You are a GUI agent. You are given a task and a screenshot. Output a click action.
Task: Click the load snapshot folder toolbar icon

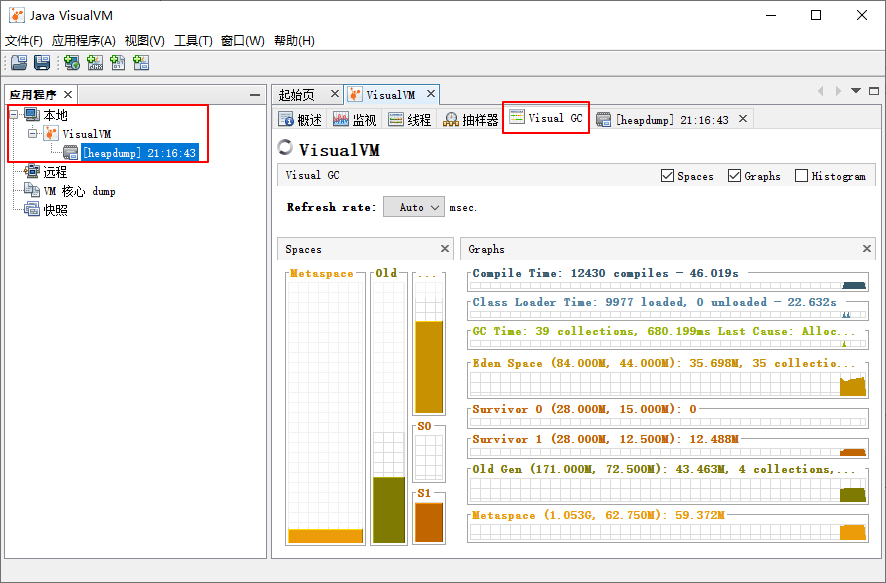tap(18, 63)
